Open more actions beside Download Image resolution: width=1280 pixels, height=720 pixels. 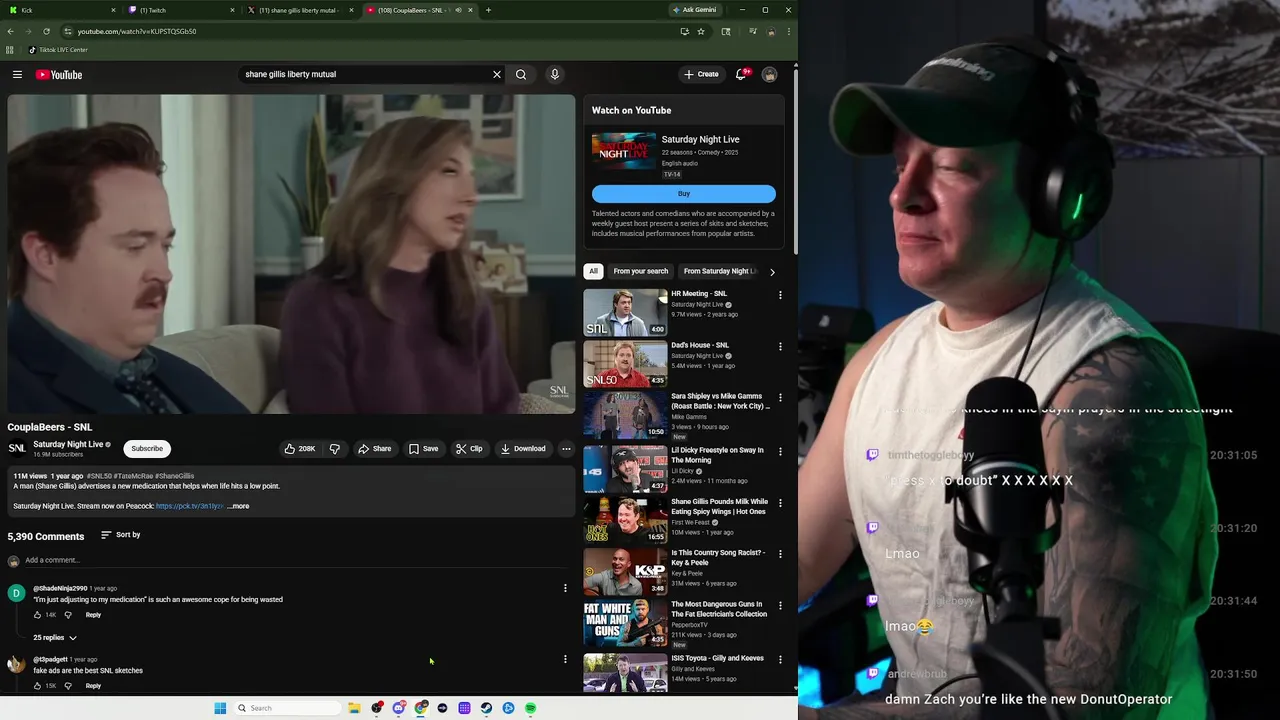(x=566, y=449)
